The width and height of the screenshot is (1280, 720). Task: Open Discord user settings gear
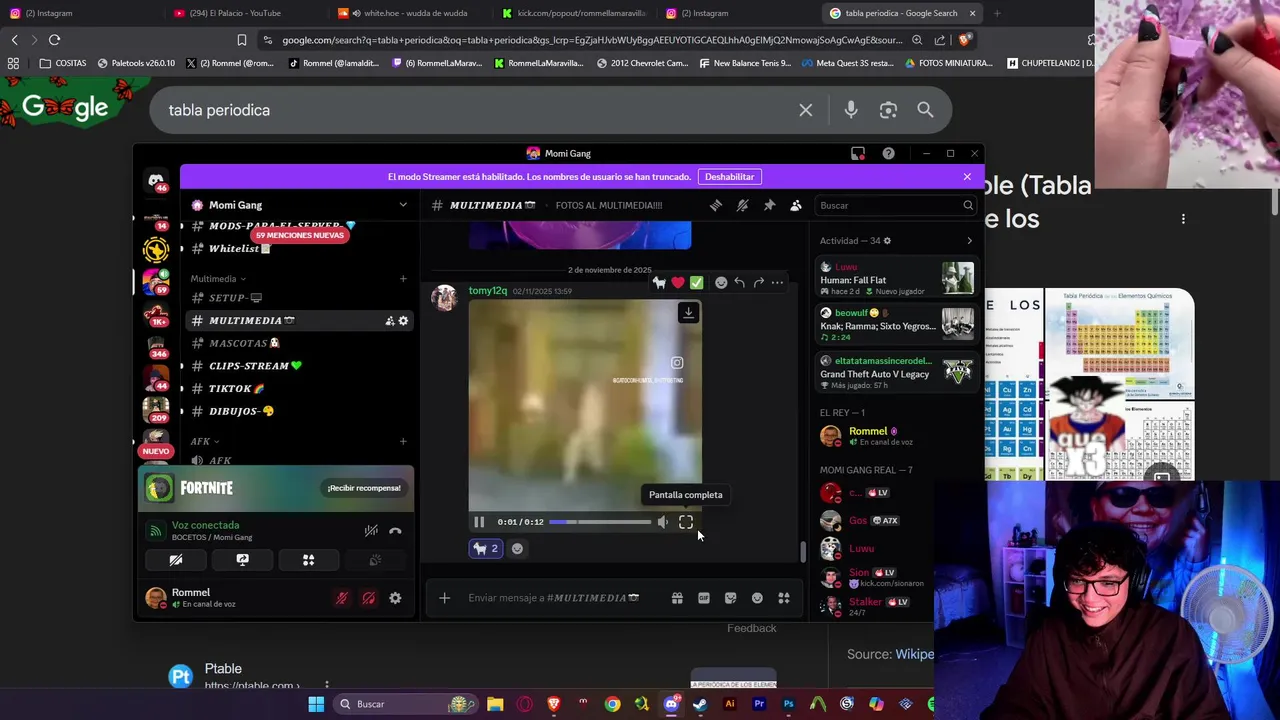[x=395, y=598]
